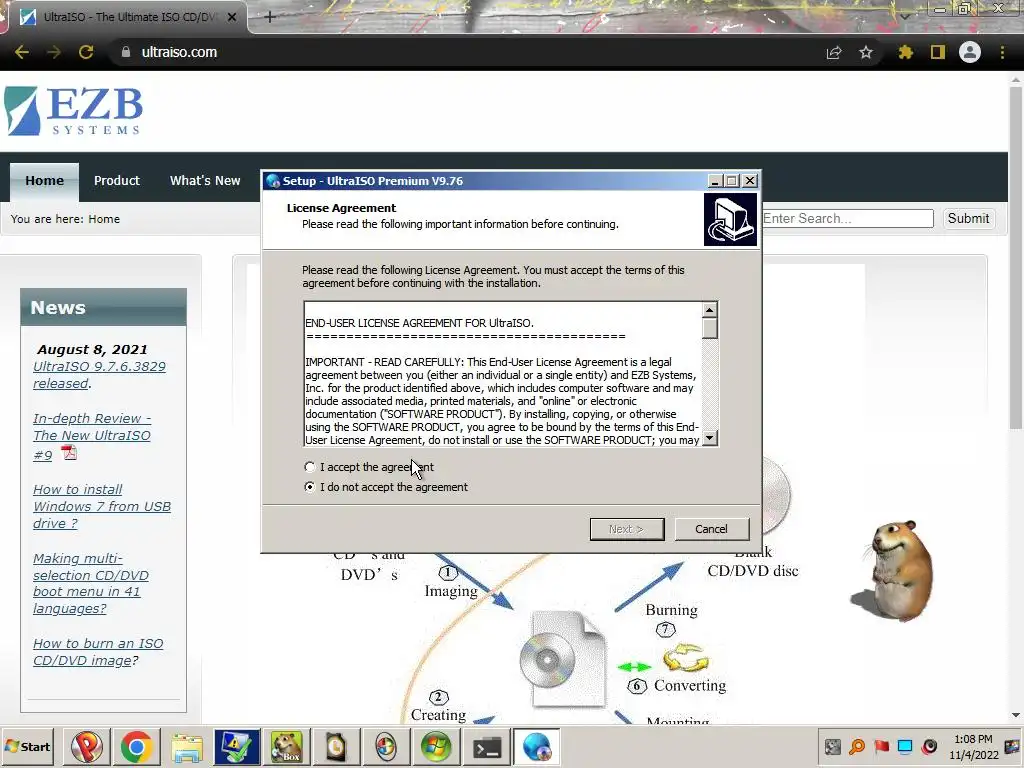The width and height of the screenshot is (1024, 768).
Task: Click the PDF icon next to #9
Action: (x=69, y=452)
